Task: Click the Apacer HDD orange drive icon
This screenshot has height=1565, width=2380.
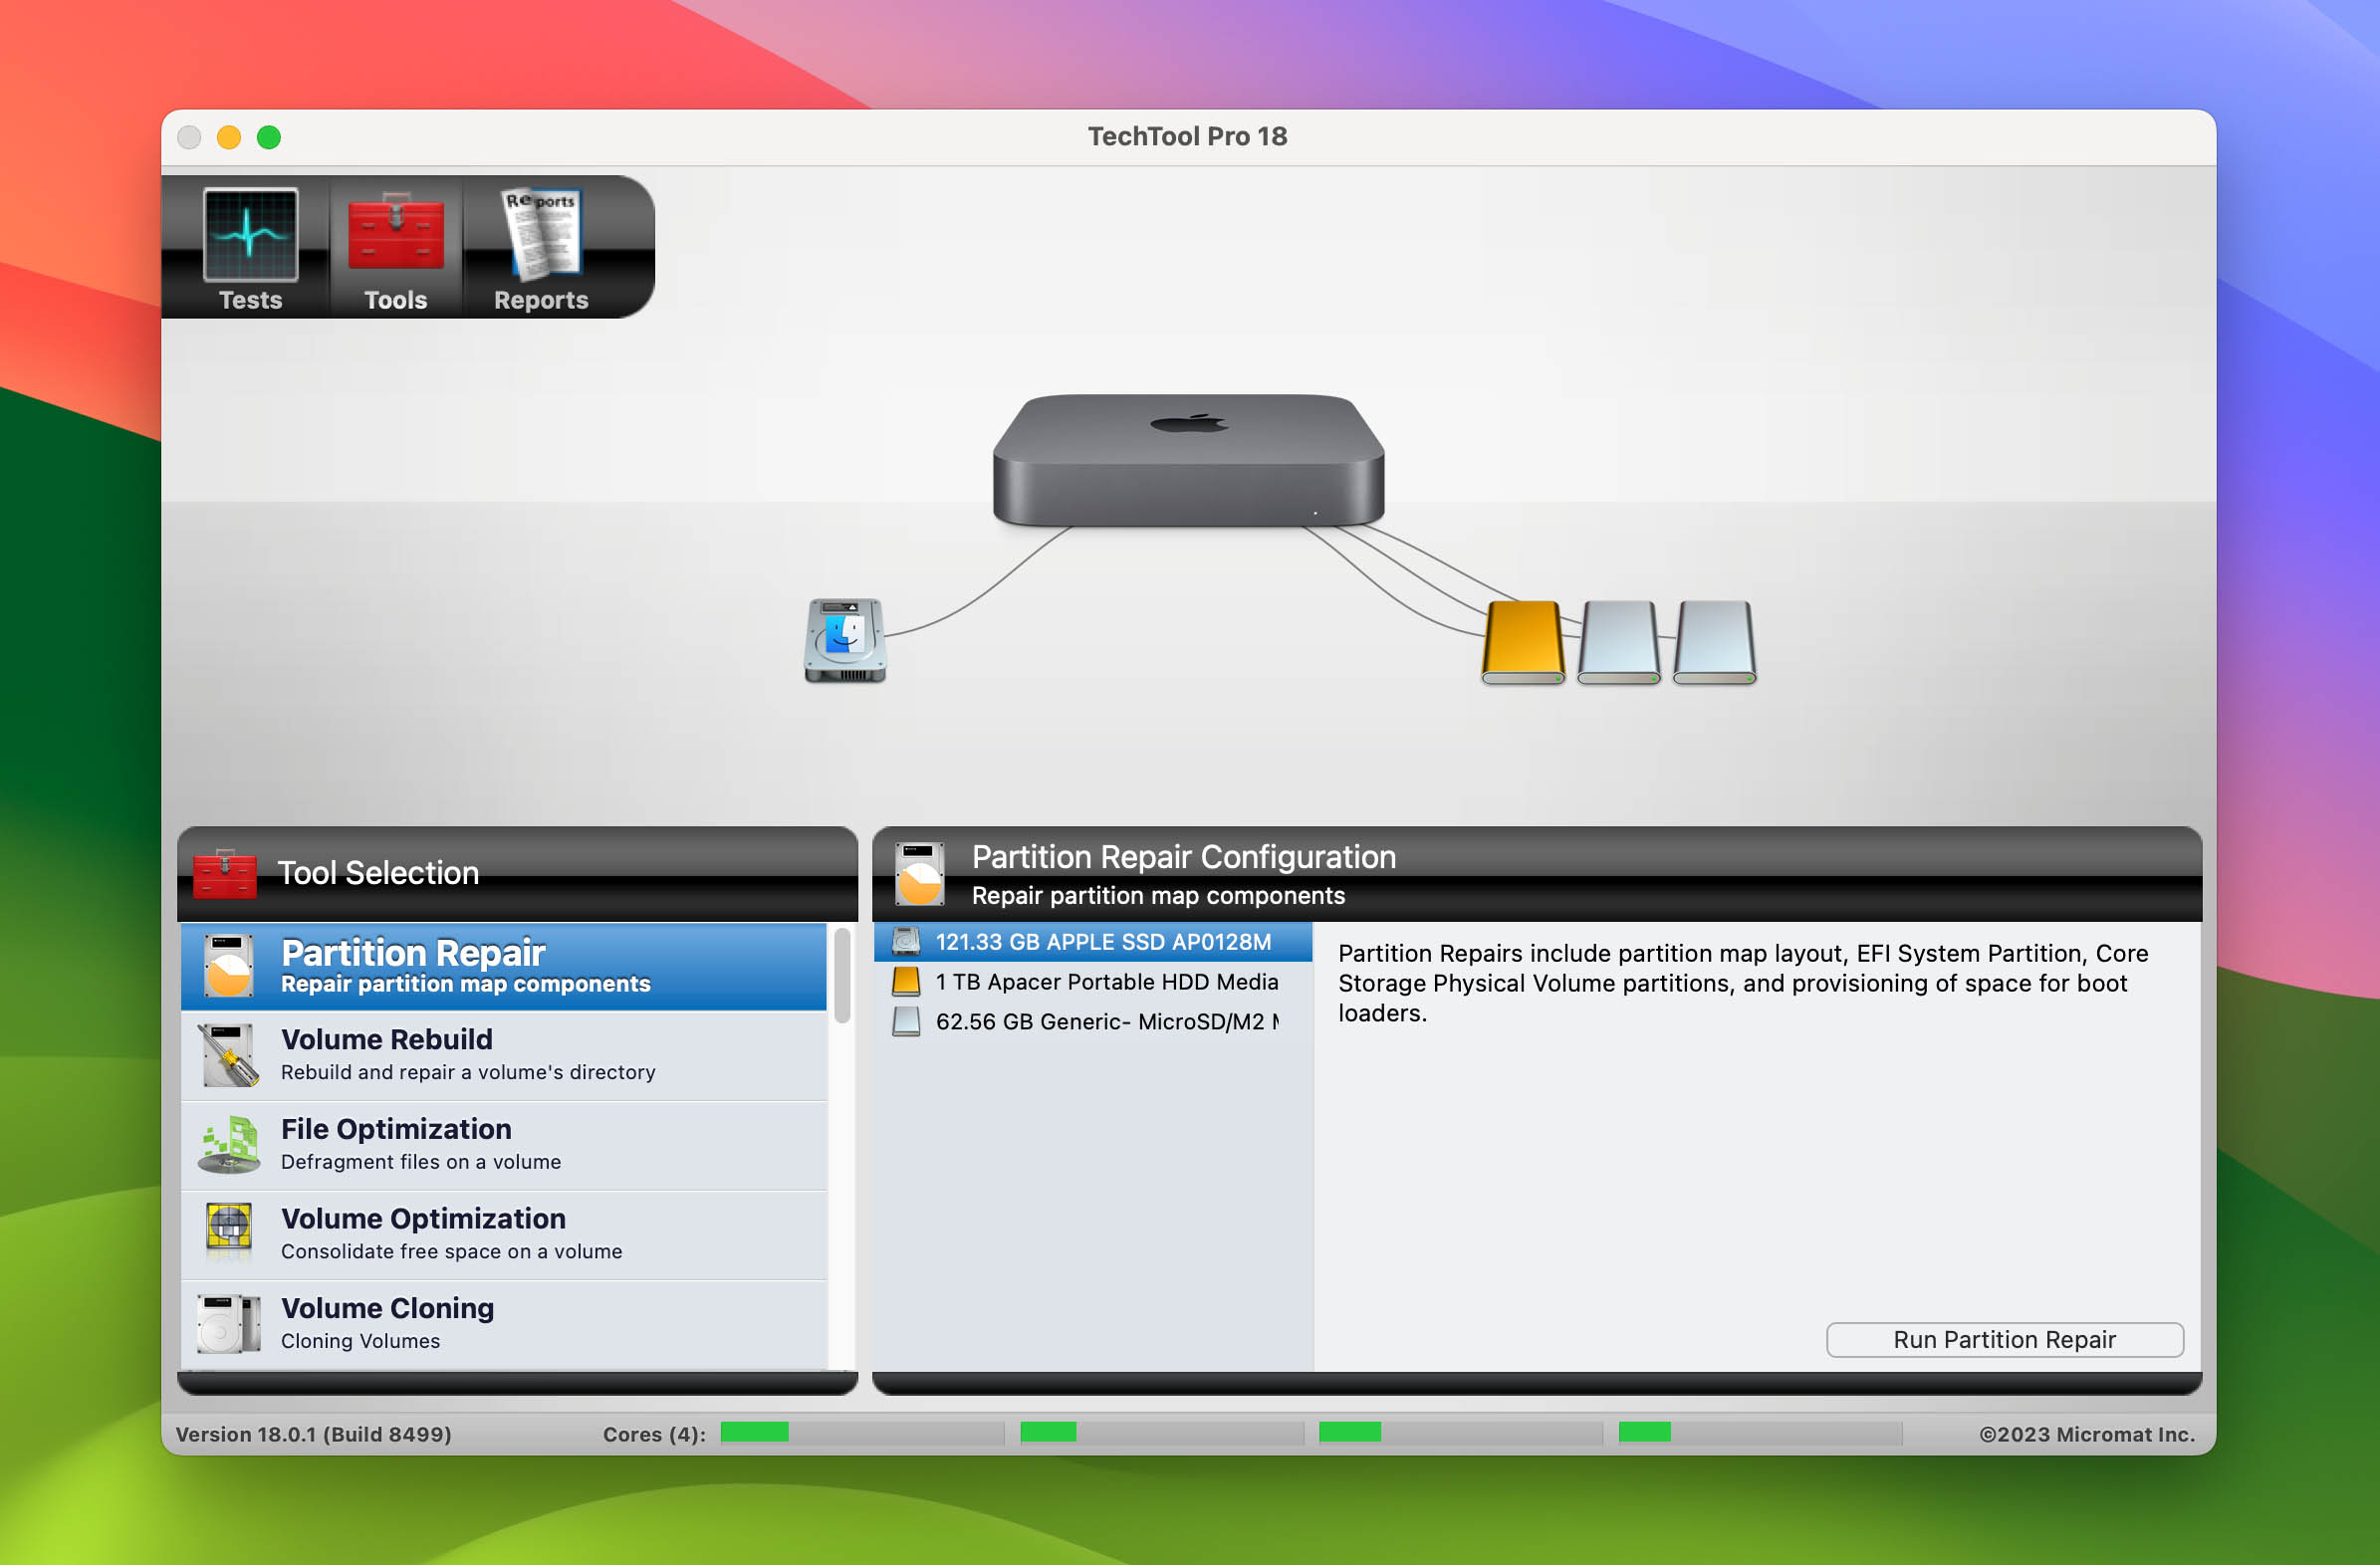Action: (x=906, y=981)
